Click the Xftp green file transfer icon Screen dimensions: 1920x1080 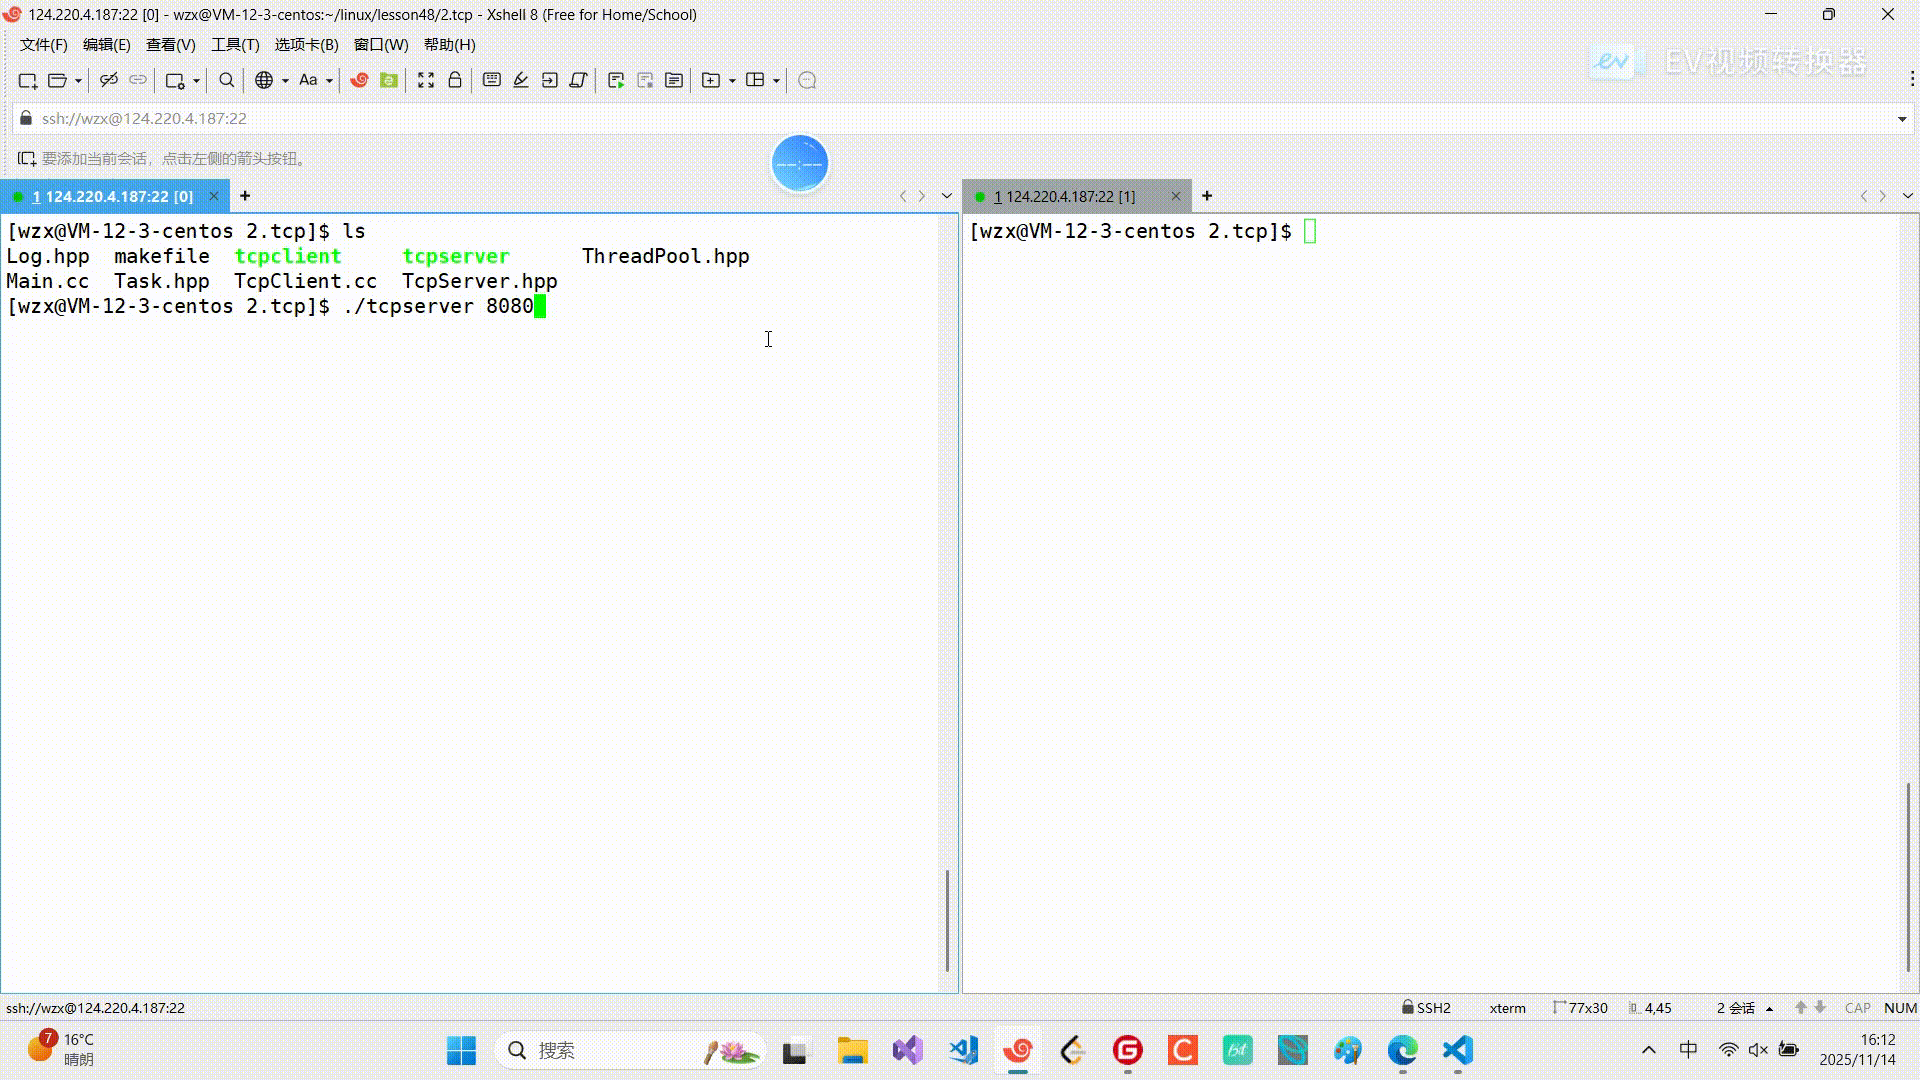(x=389, y=80)
